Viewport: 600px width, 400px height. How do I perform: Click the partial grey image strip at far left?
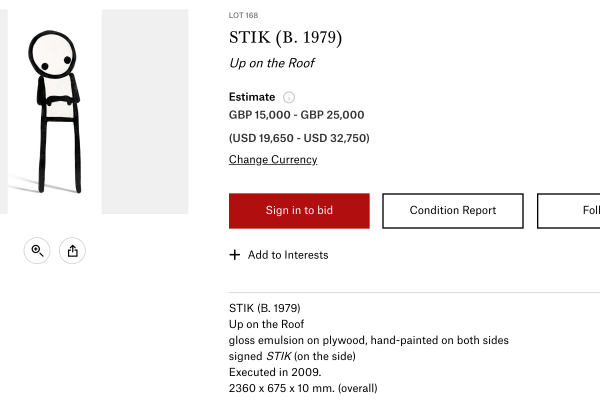click(x=2, y=111)
